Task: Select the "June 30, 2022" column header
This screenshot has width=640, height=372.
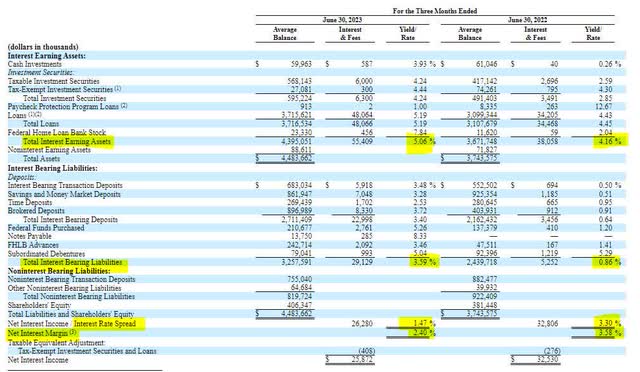Action: (x=527, y=20)
